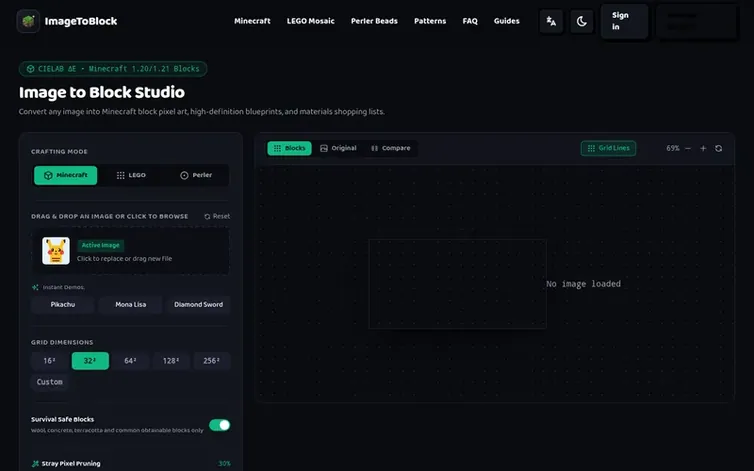
Task: Toggle the Grid Lines button
Action: 608,148
